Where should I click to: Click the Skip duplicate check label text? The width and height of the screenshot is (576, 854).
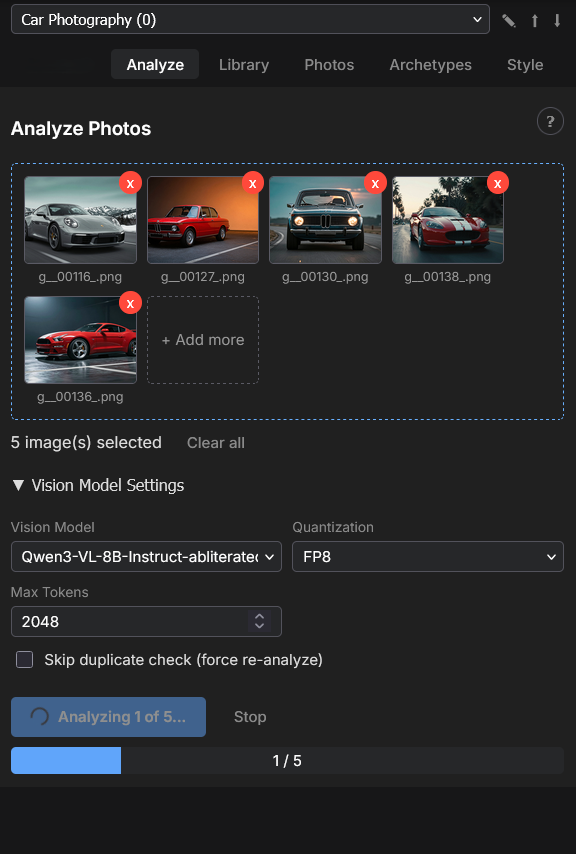183,660
